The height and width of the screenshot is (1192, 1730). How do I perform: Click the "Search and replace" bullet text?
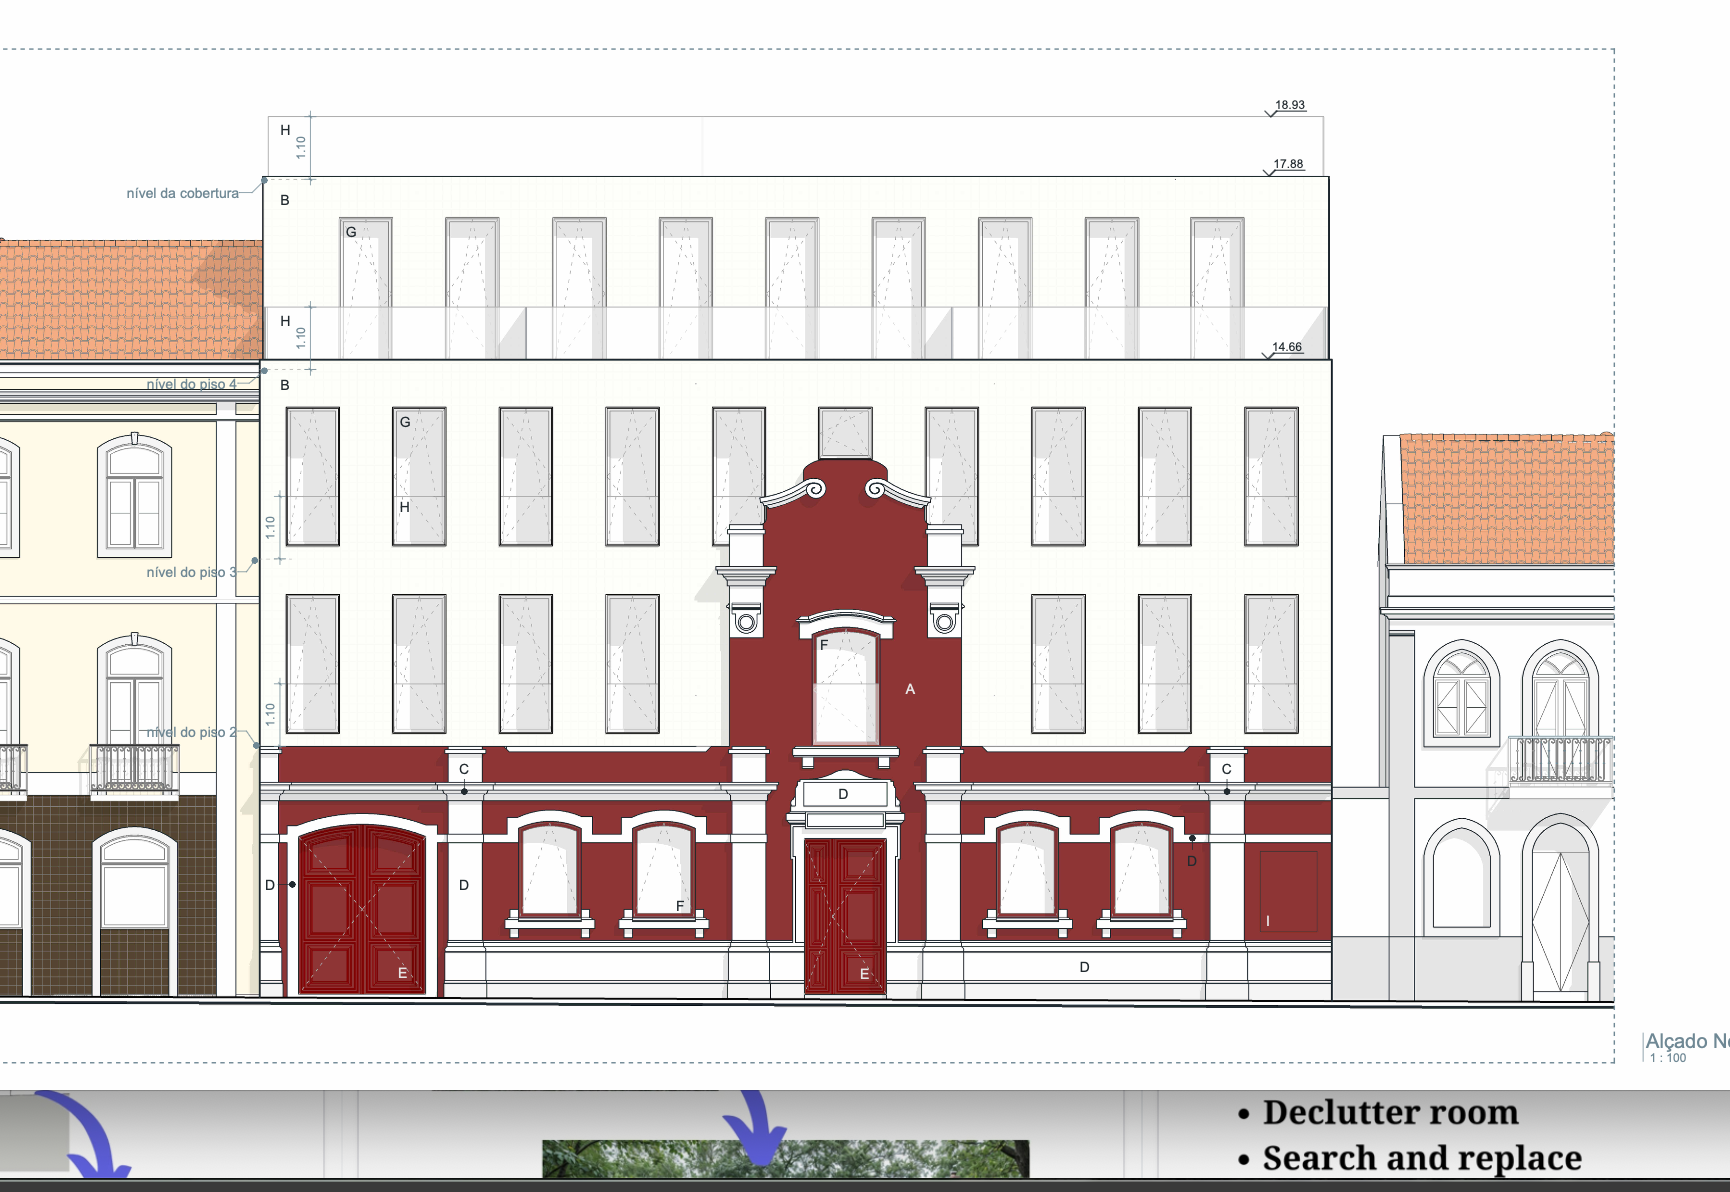pyautogui.click(x=1421, y=1158)
